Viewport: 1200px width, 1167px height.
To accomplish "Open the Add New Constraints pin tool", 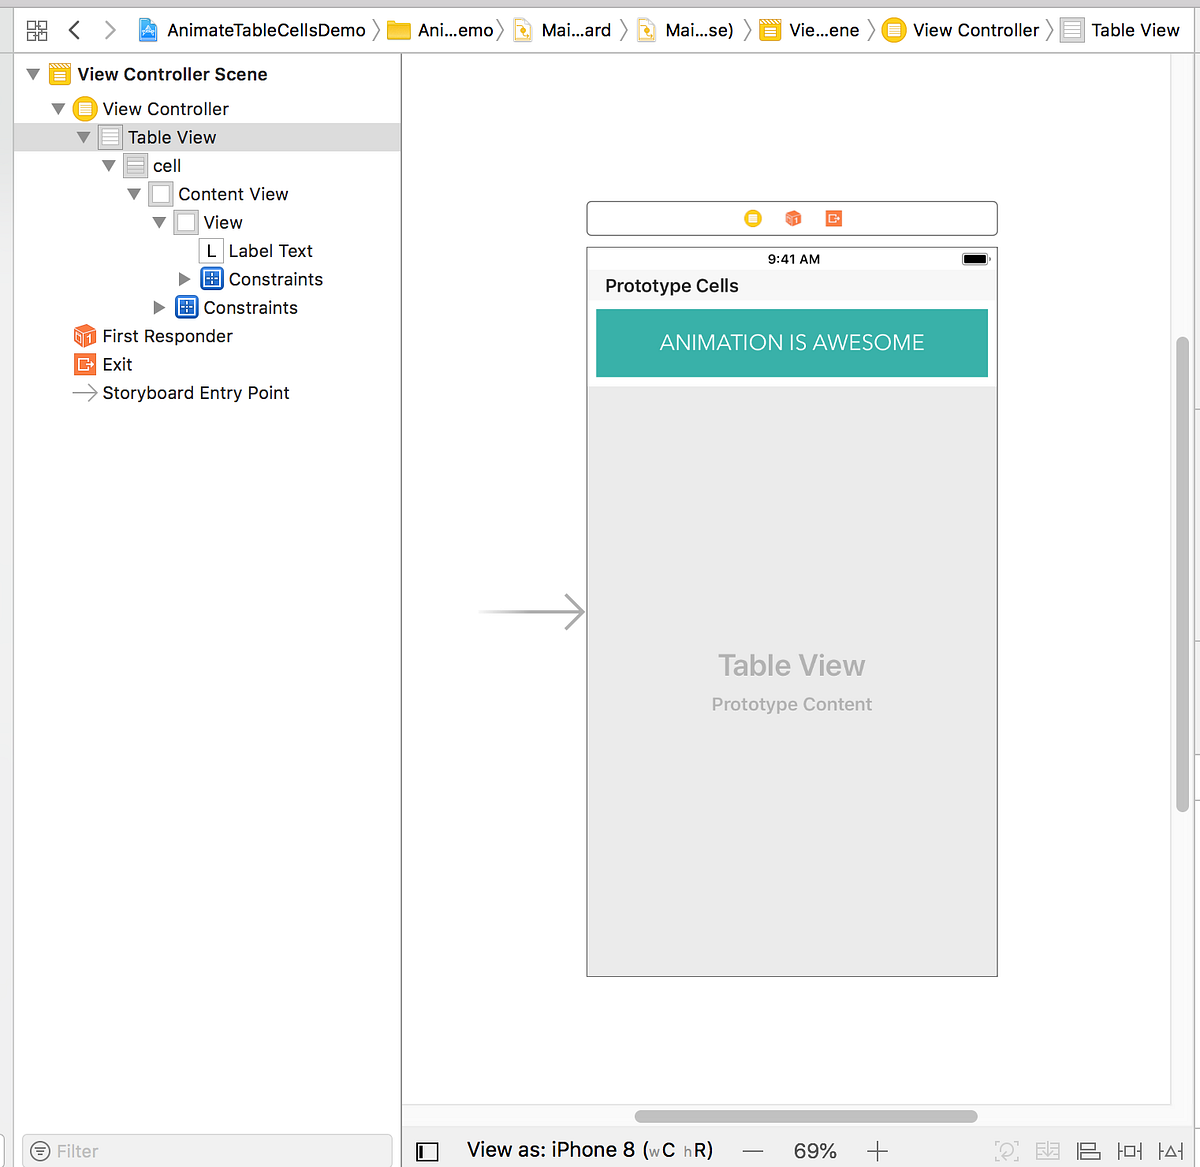I will pyautogui.click(x=1129, y=1150).
